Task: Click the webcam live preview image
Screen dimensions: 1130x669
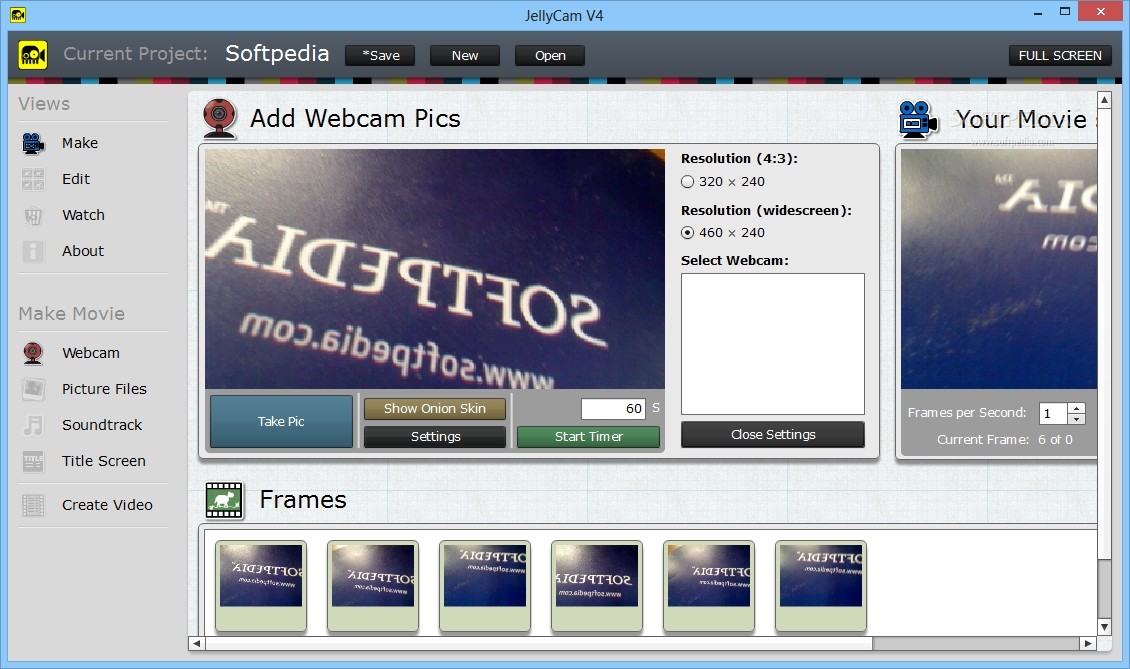Action: coord(435,269)
